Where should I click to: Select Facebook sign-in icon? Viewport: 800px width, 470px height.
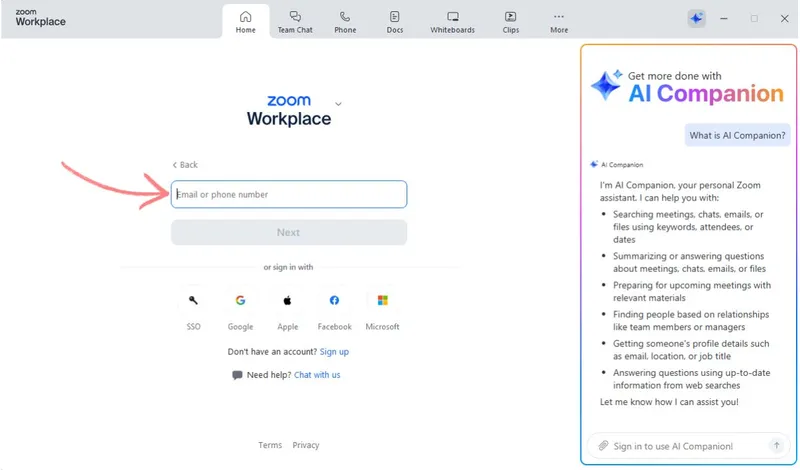click(x=334, y=300)
